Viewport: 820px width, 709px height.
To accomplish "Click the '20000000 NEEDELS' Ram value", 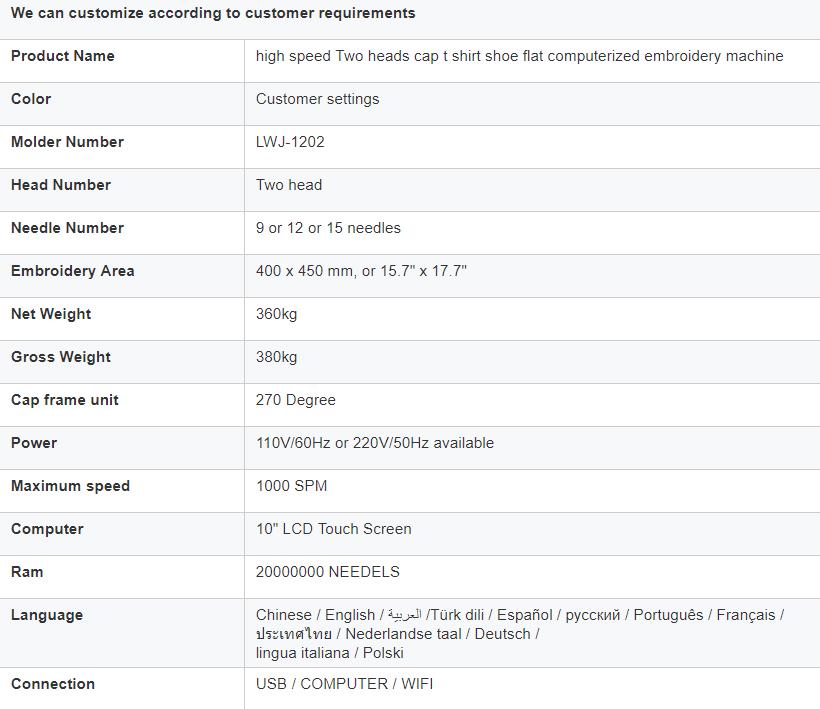I will (327, 572).
